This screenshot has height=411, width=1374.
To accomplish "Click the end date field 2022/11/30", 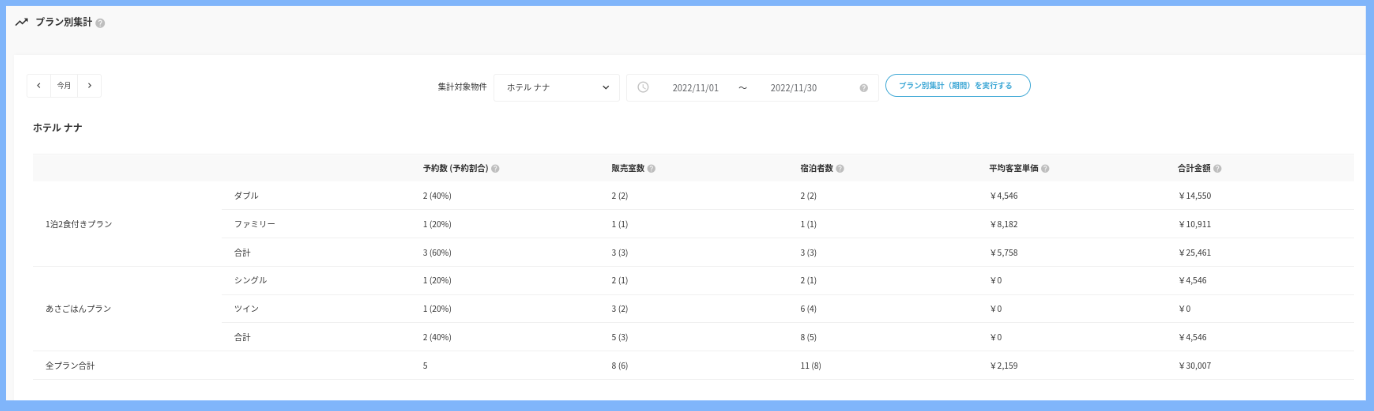I will tap(793, 88).
